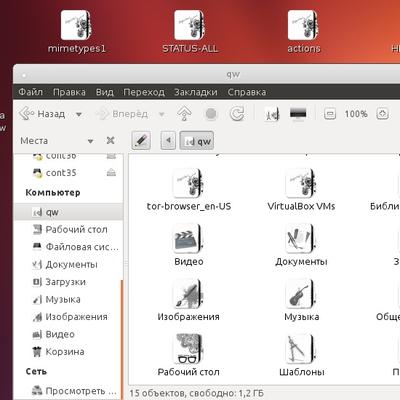Toggle the location edit pencil button
Viewport: 400px width, 400px height.
tap(141, 141)
